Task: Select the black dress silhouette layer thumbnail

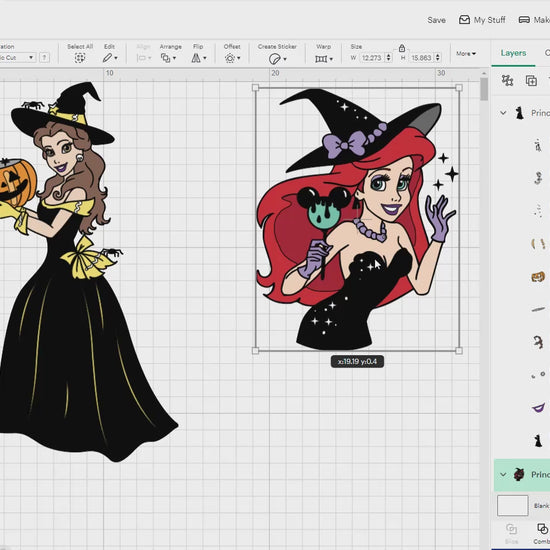Action: coord(538,440)
